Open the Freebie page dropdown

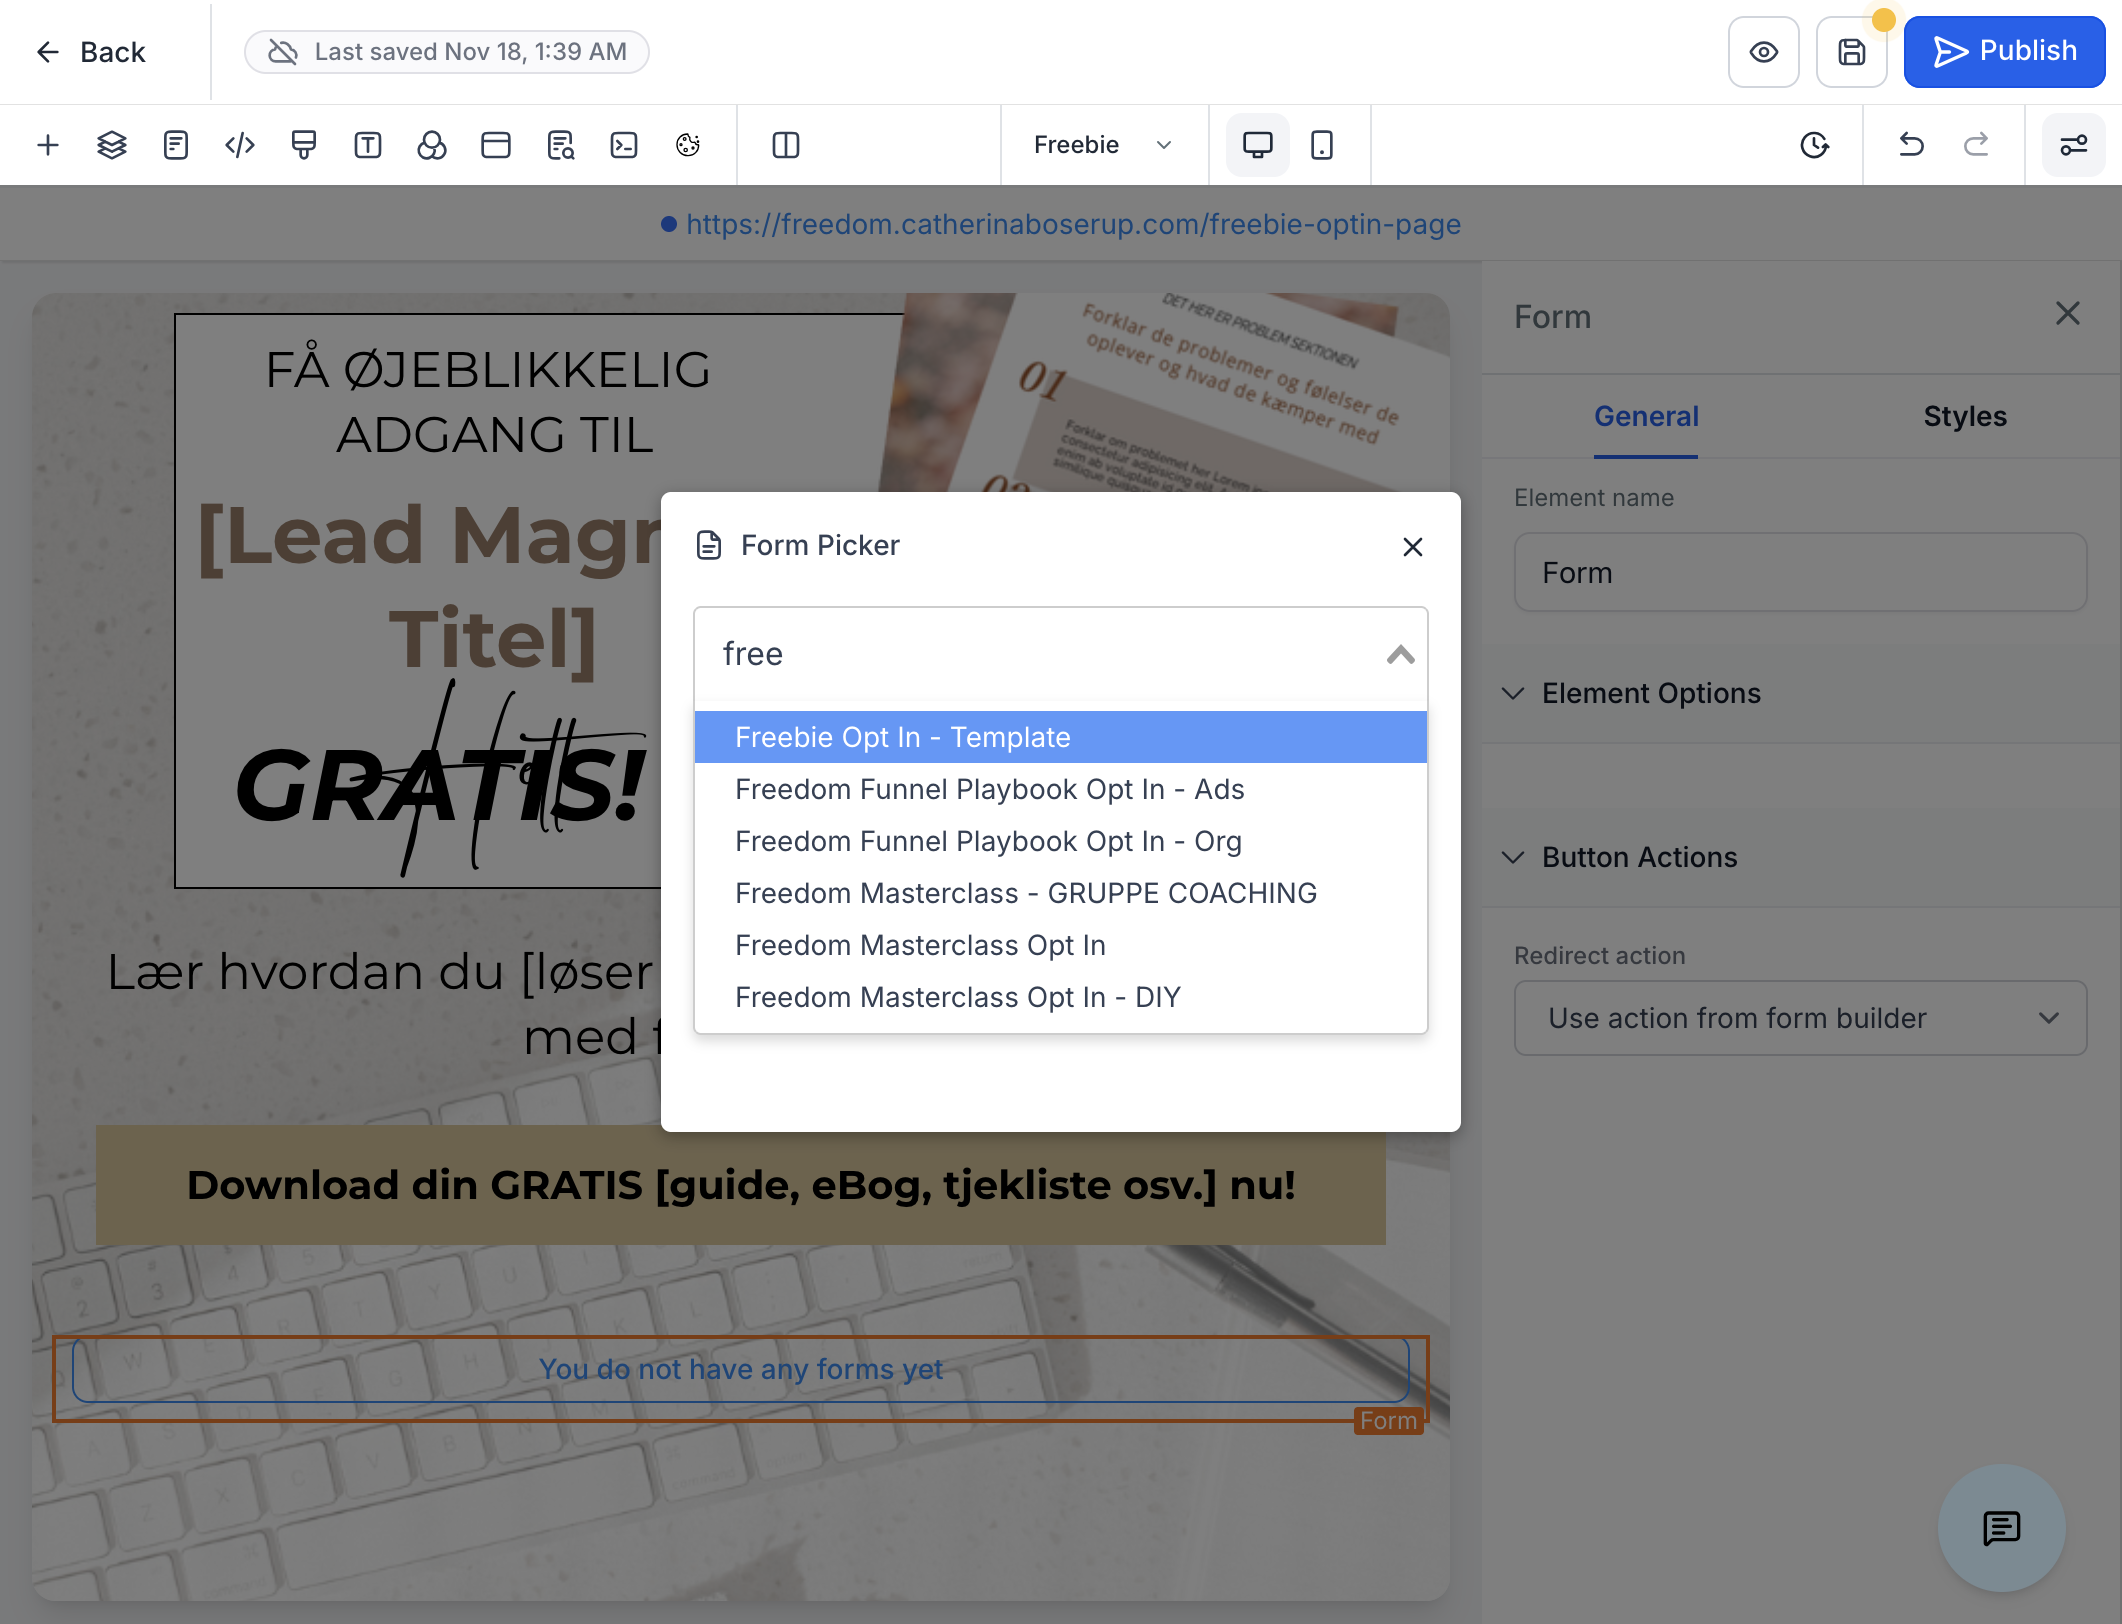tap(1103, 145)
